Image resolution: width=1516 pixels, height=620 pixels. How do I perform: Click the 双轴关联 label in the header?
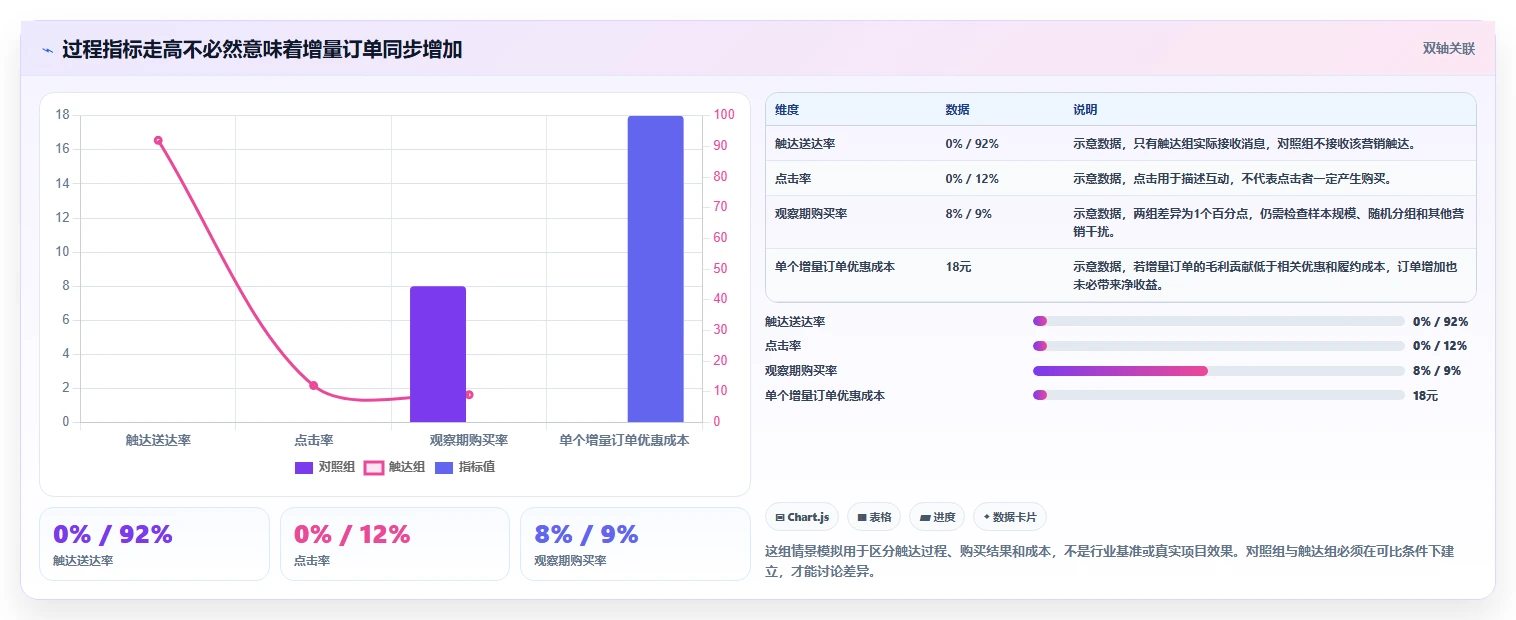pyautogui.click(x=1449, y=48)
